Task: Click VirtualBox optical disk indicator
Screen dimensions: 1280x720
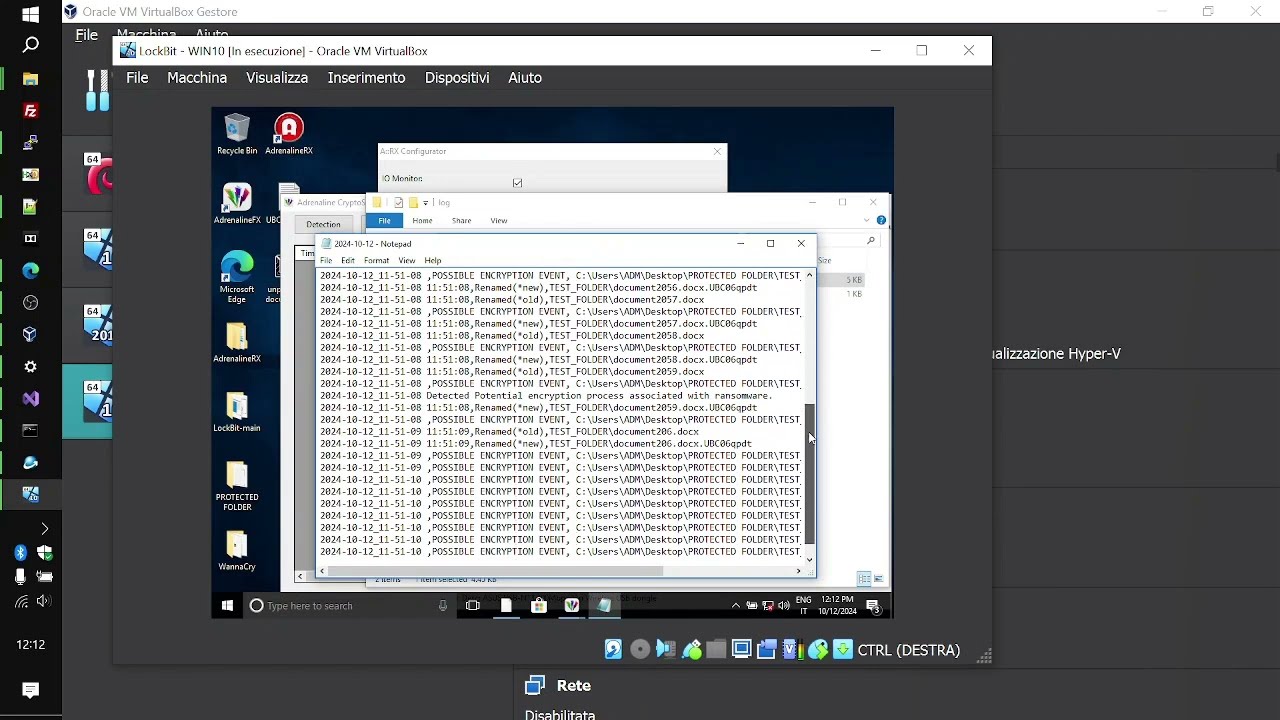Action: tap(640, 650)
